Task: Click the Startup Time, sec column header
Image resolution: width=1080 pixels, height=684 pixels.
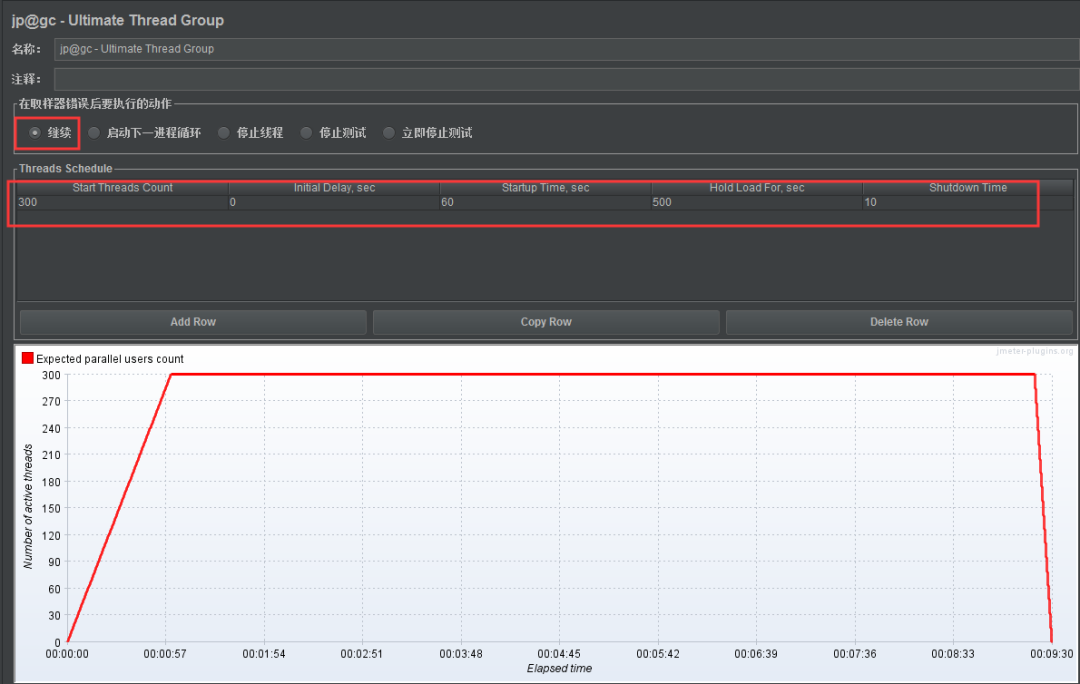Action: click(546, 187)
